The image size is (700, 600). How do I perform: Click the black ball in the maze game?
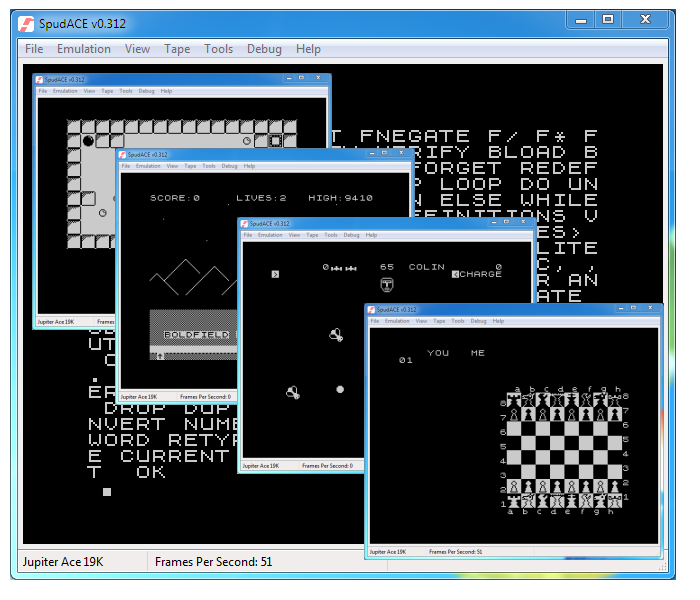[88, 141]
